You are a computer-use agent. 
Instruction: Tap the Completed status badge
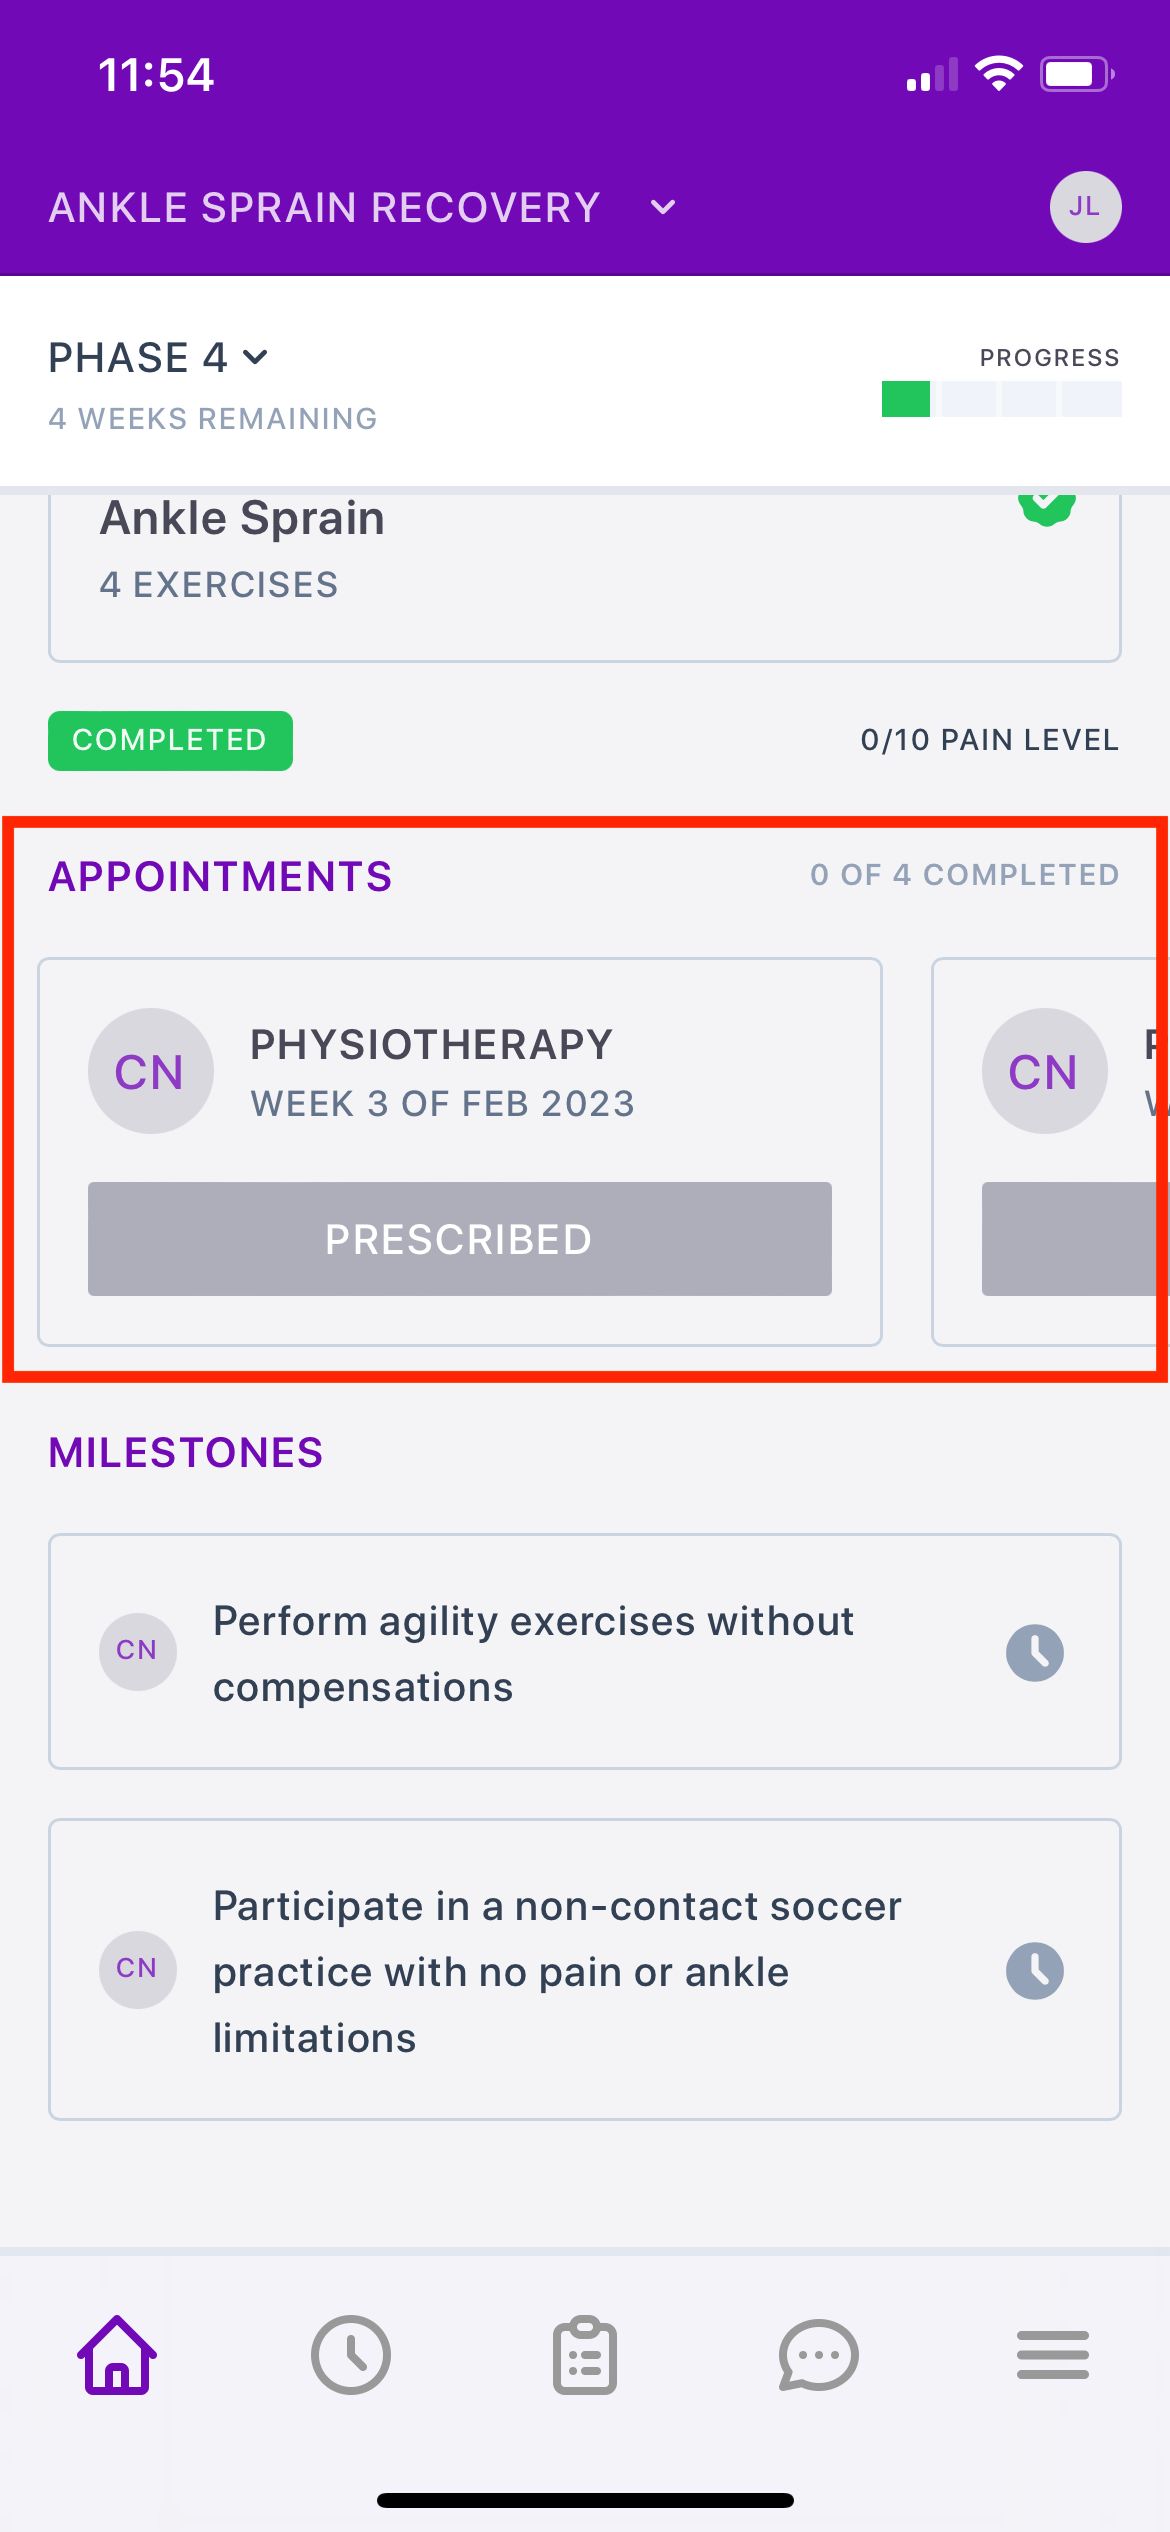(x=170, y=740)
